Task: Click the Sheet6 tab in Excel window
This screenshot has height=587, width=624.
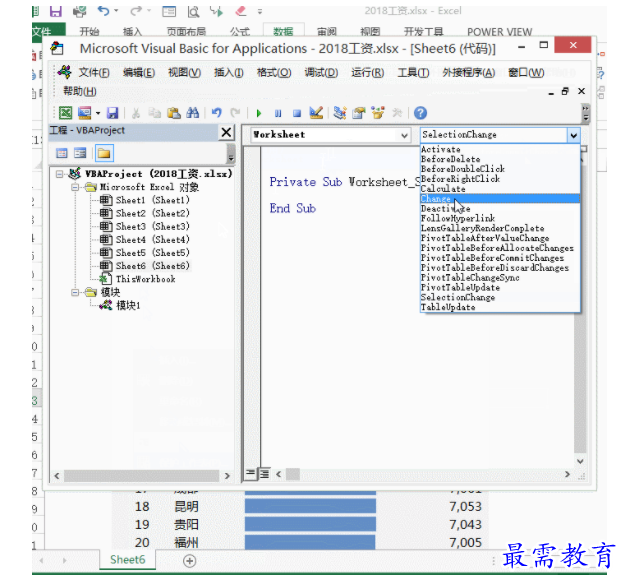Action: [x=128, y=560]
